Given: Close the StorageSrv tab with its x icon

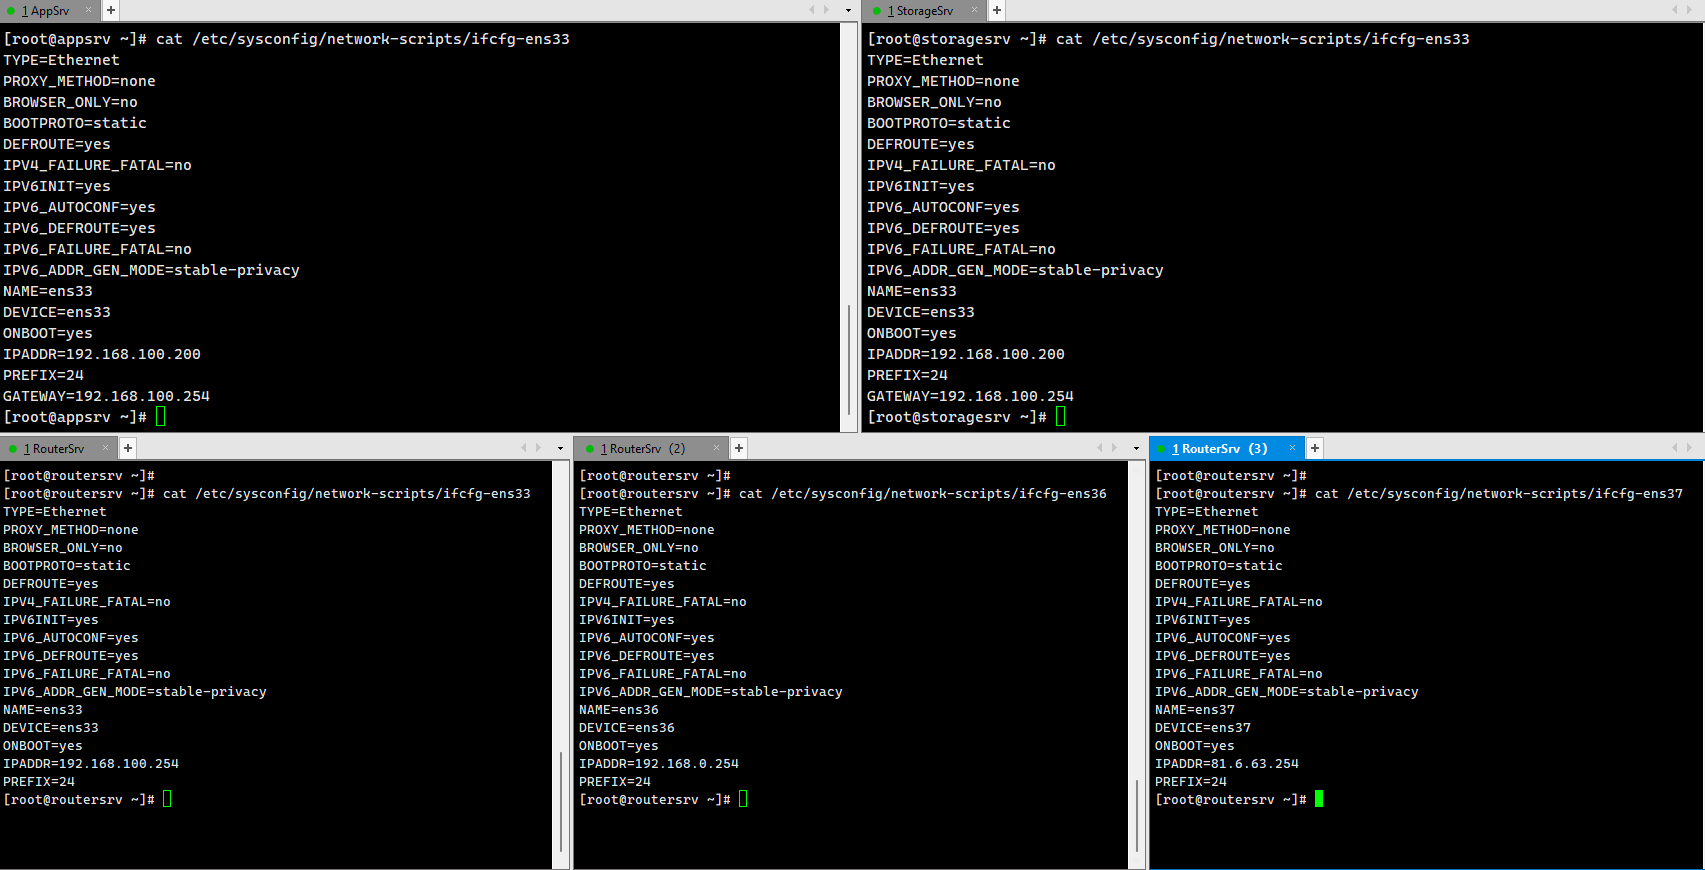Looking at the screenshot, I should tap(974, 10).
